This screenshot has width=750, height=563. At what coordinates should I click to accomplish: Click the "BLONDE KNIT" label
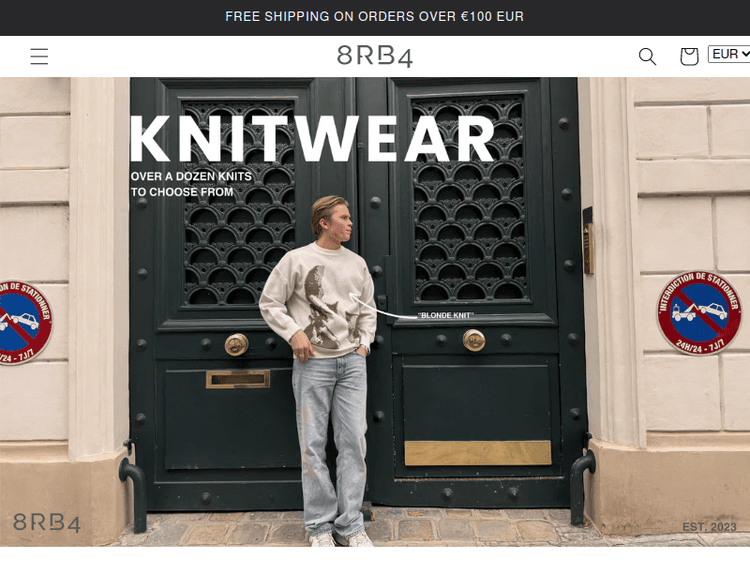[x=446, y=315]
